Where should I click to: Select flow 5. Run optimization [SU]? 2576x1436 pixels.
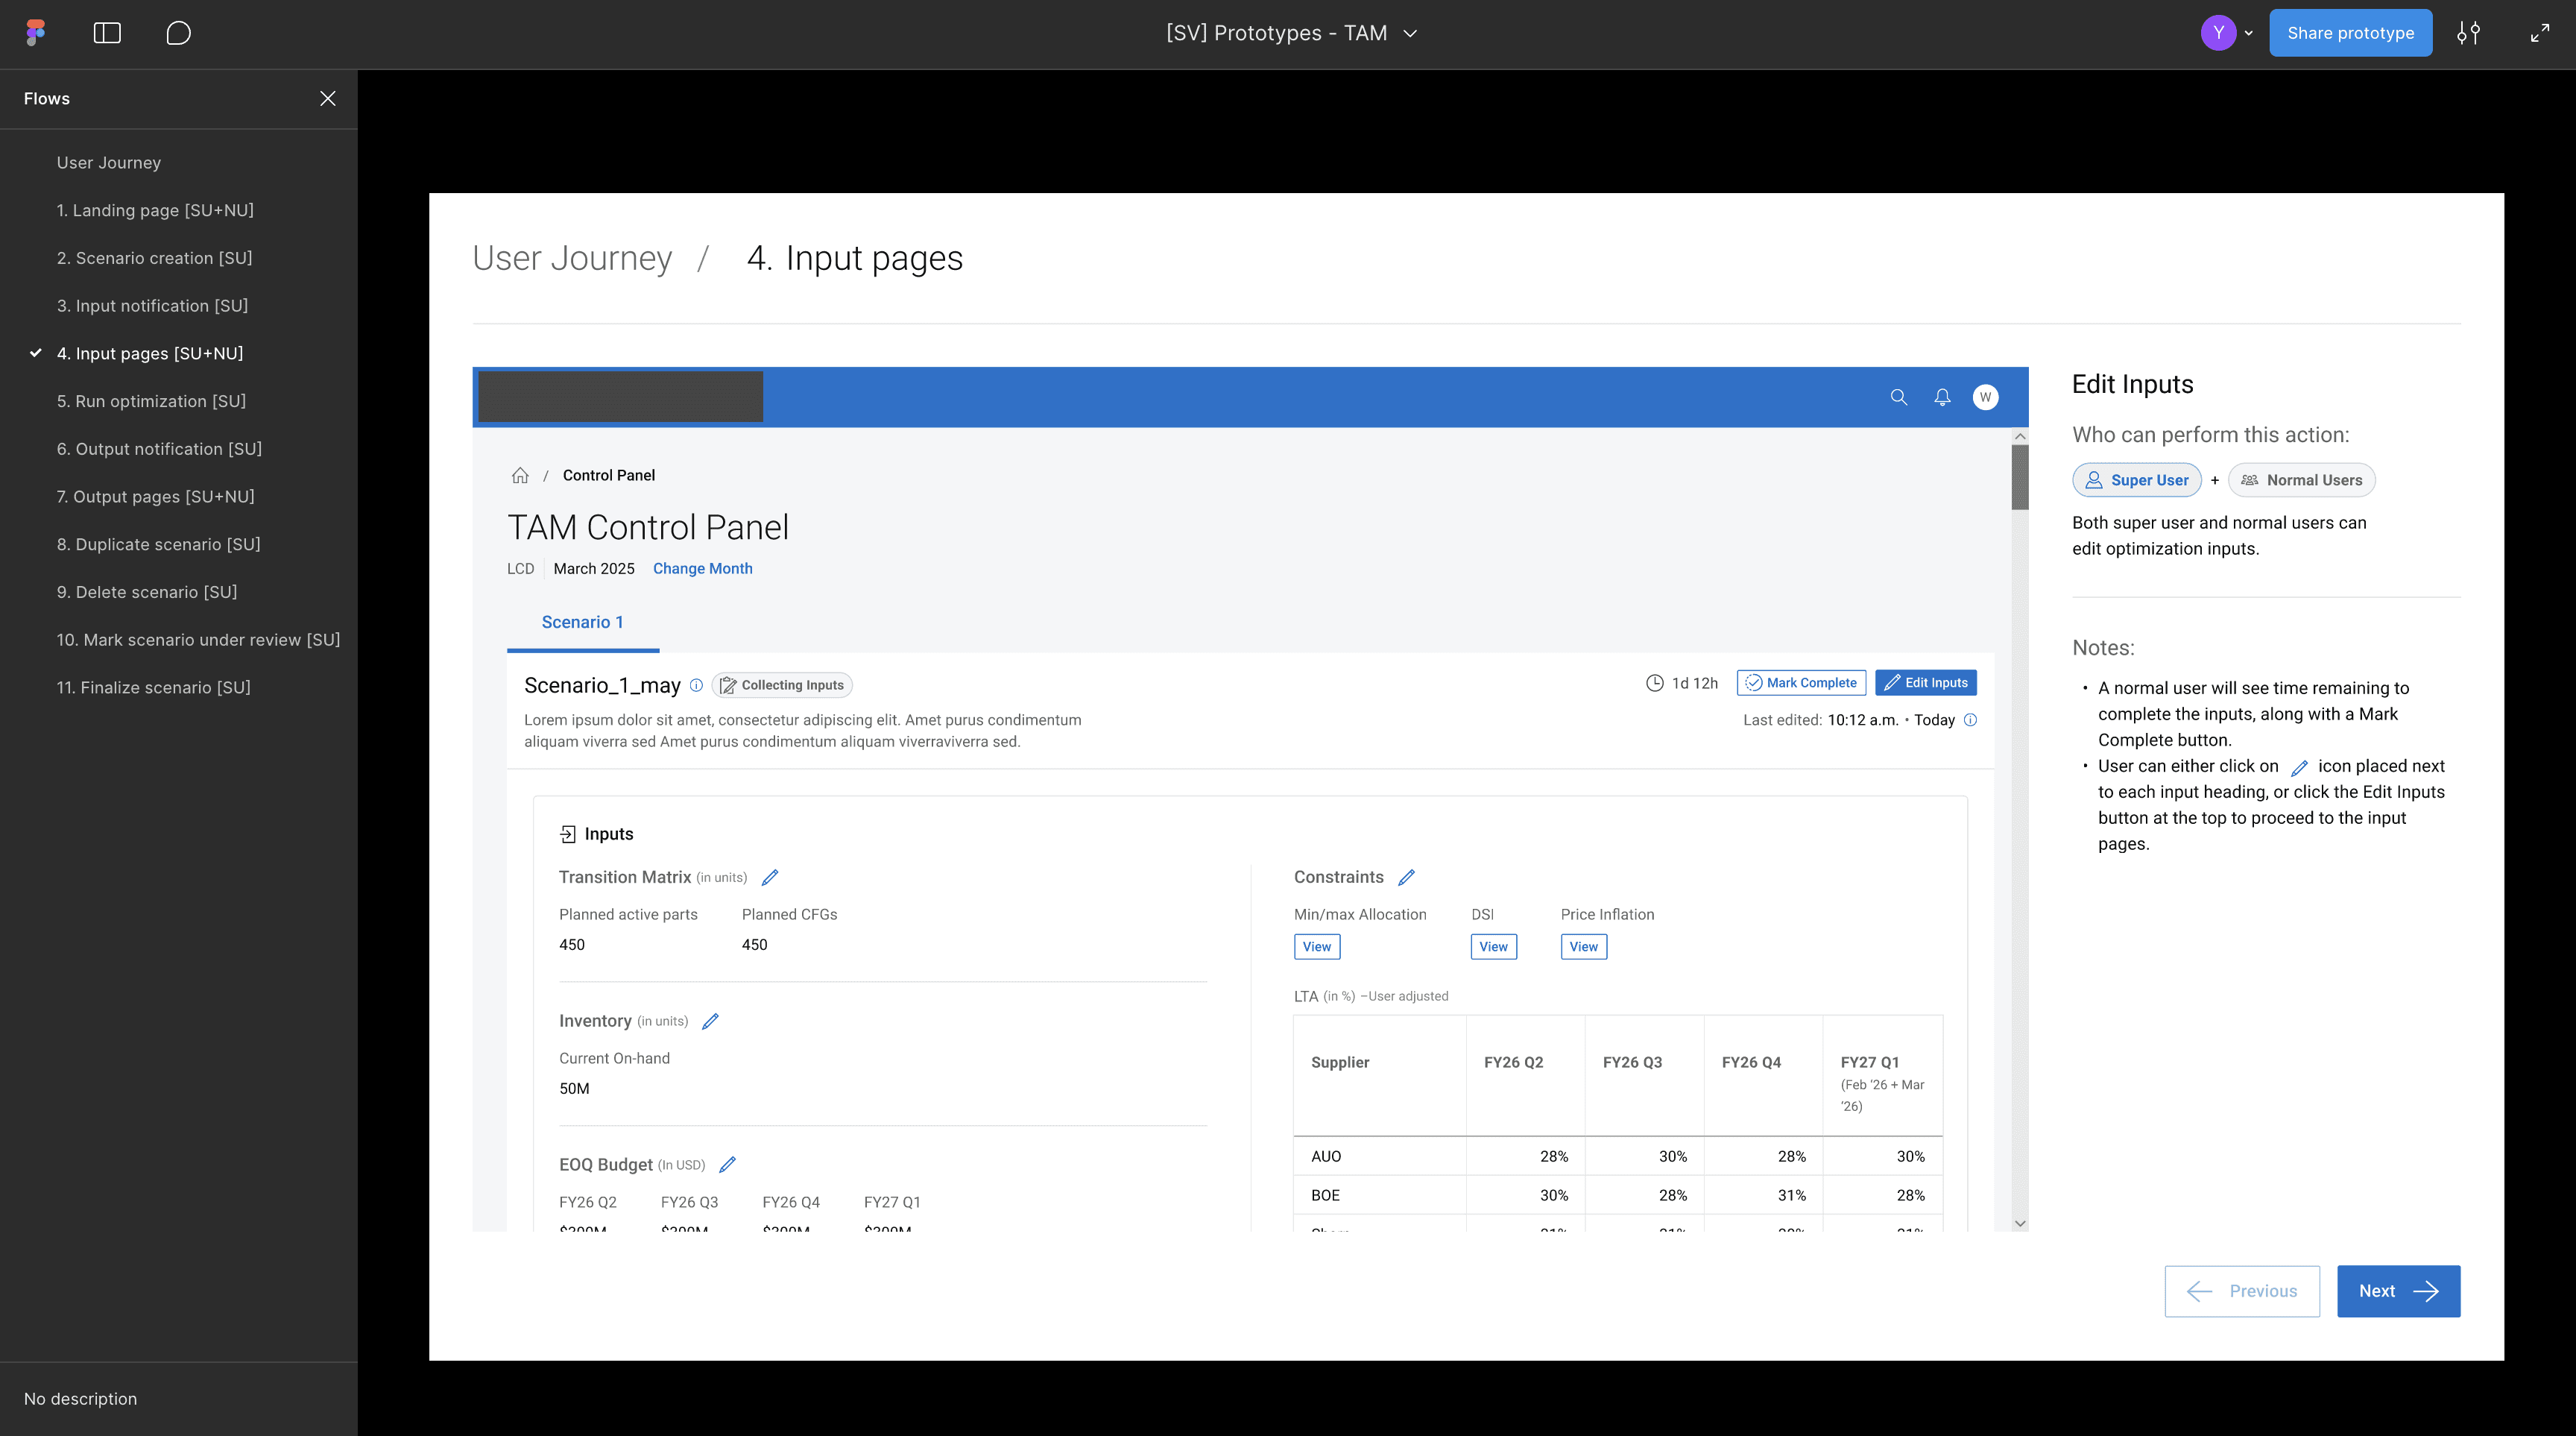tap(151, 401)
